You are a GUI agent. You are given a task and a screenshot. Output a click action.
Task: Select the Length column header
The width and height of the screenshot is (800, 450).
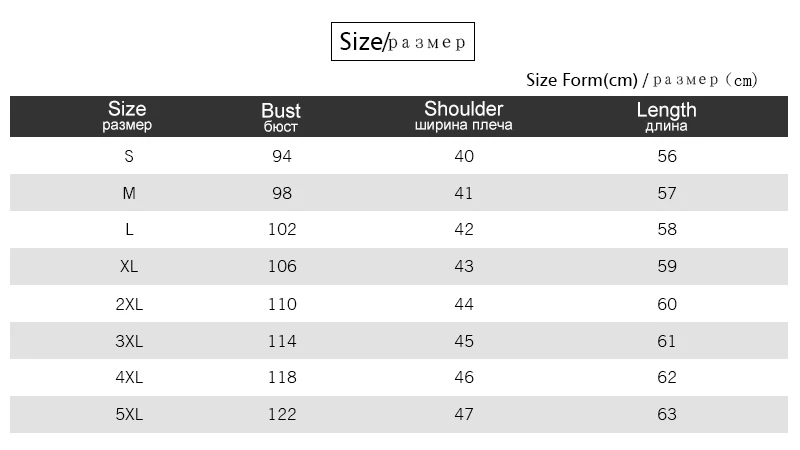click(x=666, y=116)
